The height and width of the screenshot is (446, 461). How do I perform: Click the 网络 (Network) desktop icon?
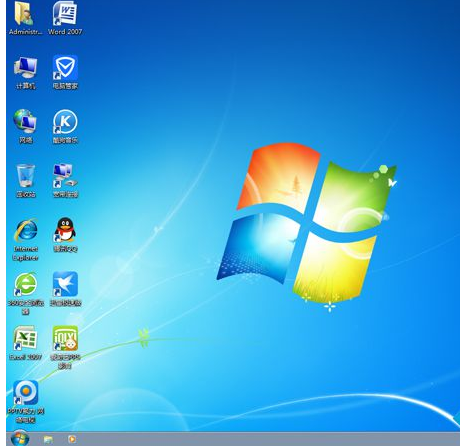tap(25, 121)
